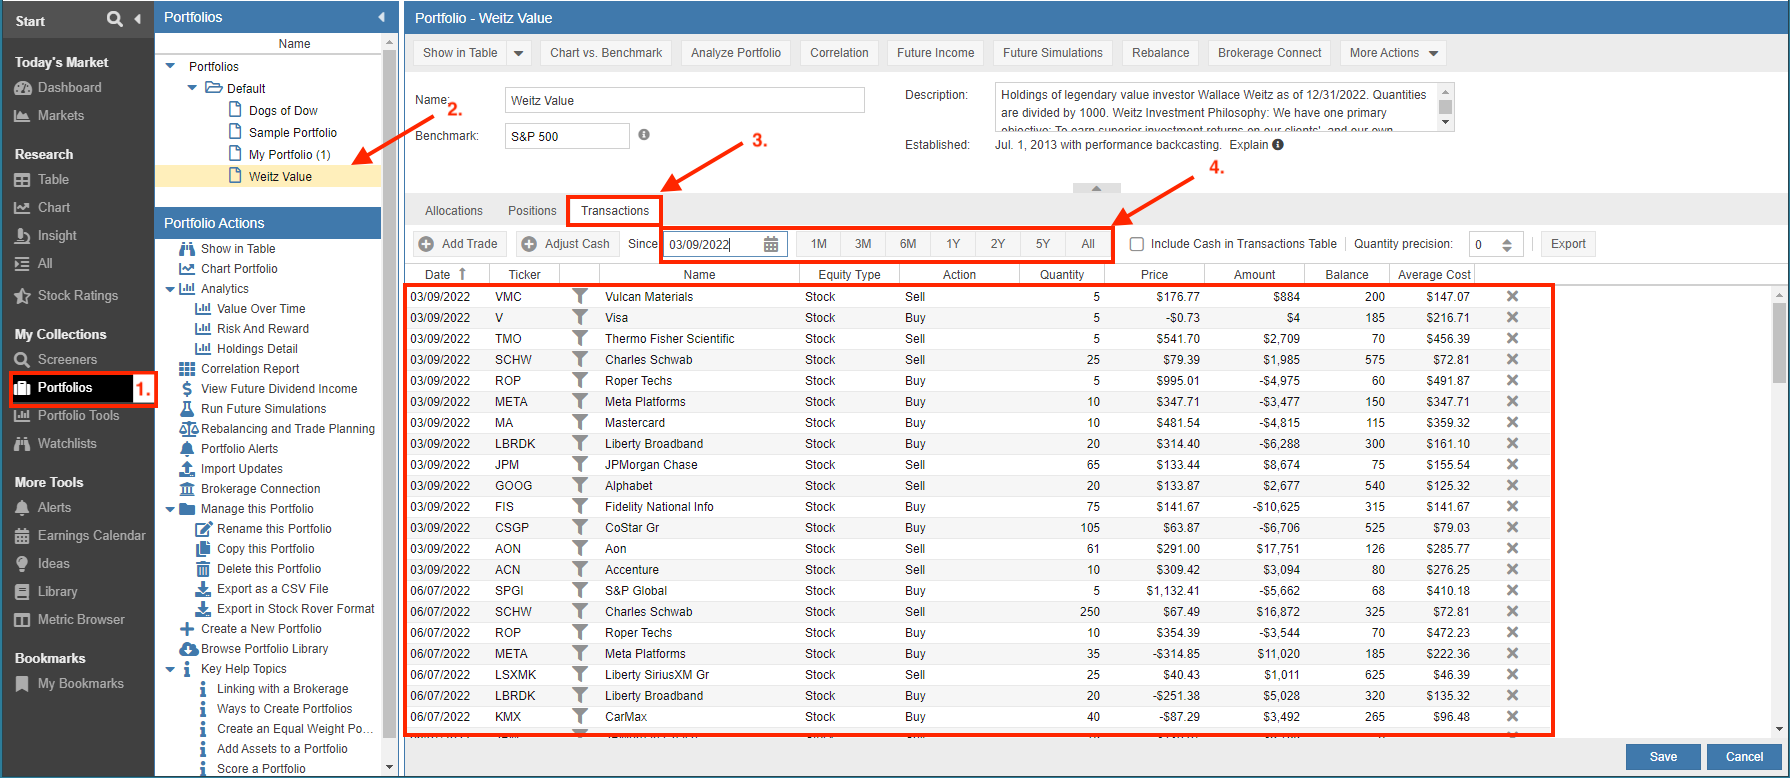Collapse the Portfolios panel with header arrow
Viewport: 1790px width, 778px height.
(x=381, y=17)
